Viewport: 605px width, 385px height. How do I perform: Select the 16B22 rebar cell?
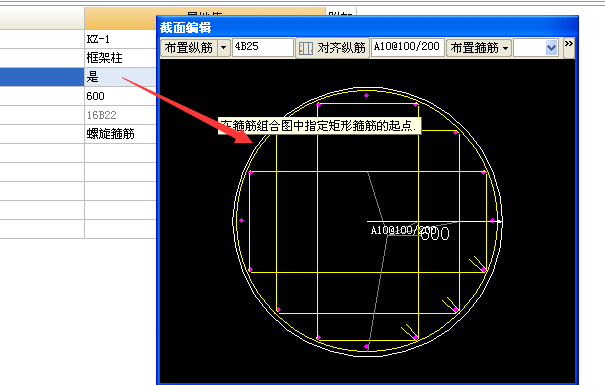(120, 115)
